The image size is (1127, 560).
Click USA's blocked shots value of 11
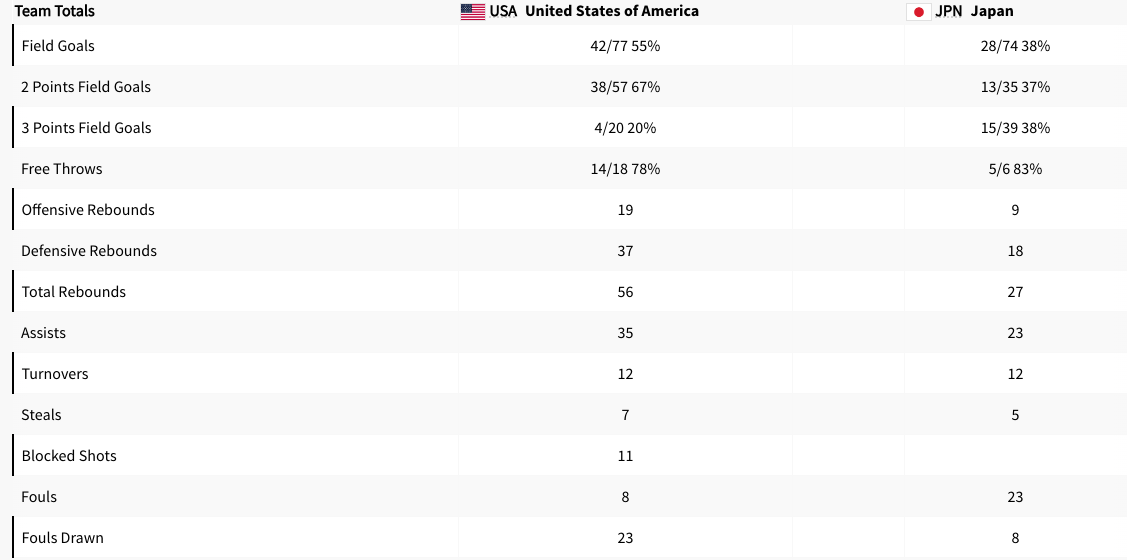pyautogui.click(x=625, y=456)
